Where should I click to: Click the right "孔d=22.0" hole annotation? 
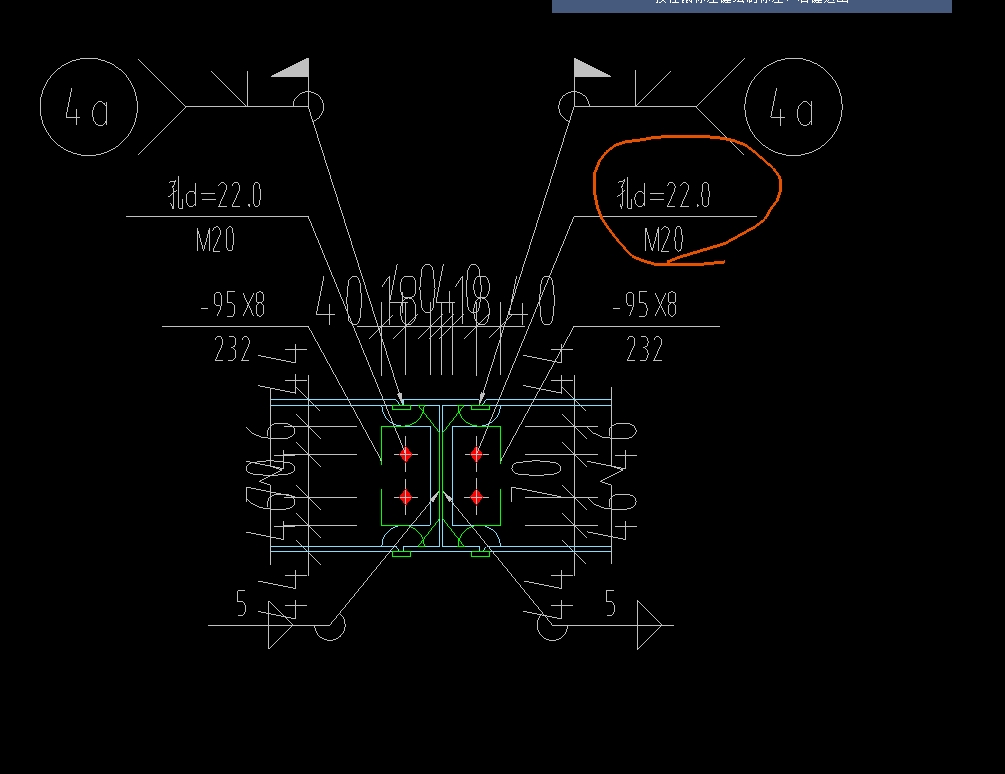(x=663, y=194)
